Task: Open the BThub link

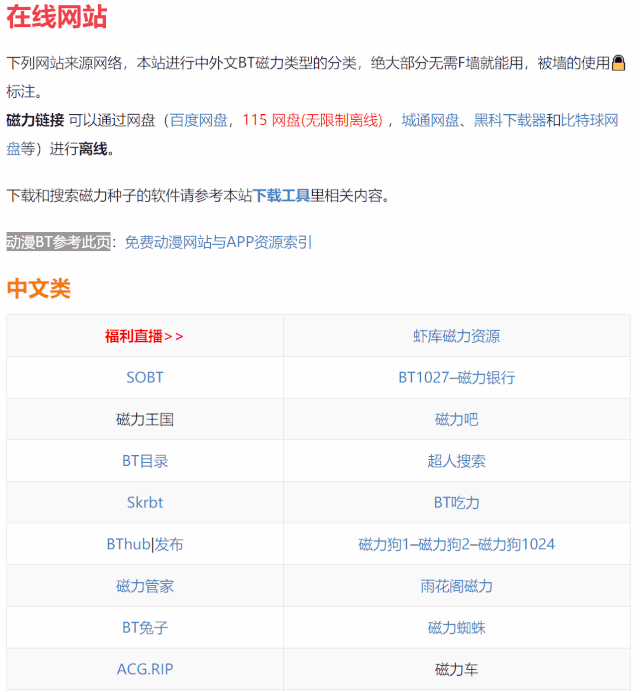Action: coord(128,544)
